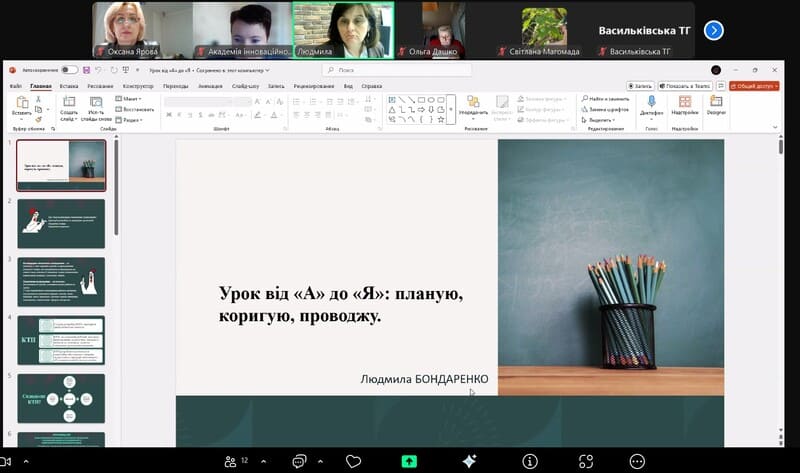Switch to the Переходы ribbon tab
The image size is (800, 473).
click(x=176, y=86)
